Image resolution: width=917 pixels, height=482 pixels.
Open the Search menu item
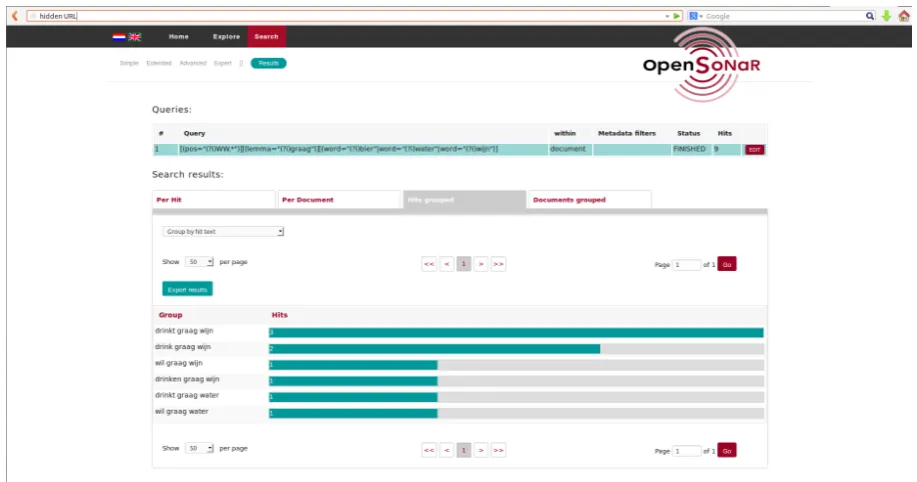point(266,36)
